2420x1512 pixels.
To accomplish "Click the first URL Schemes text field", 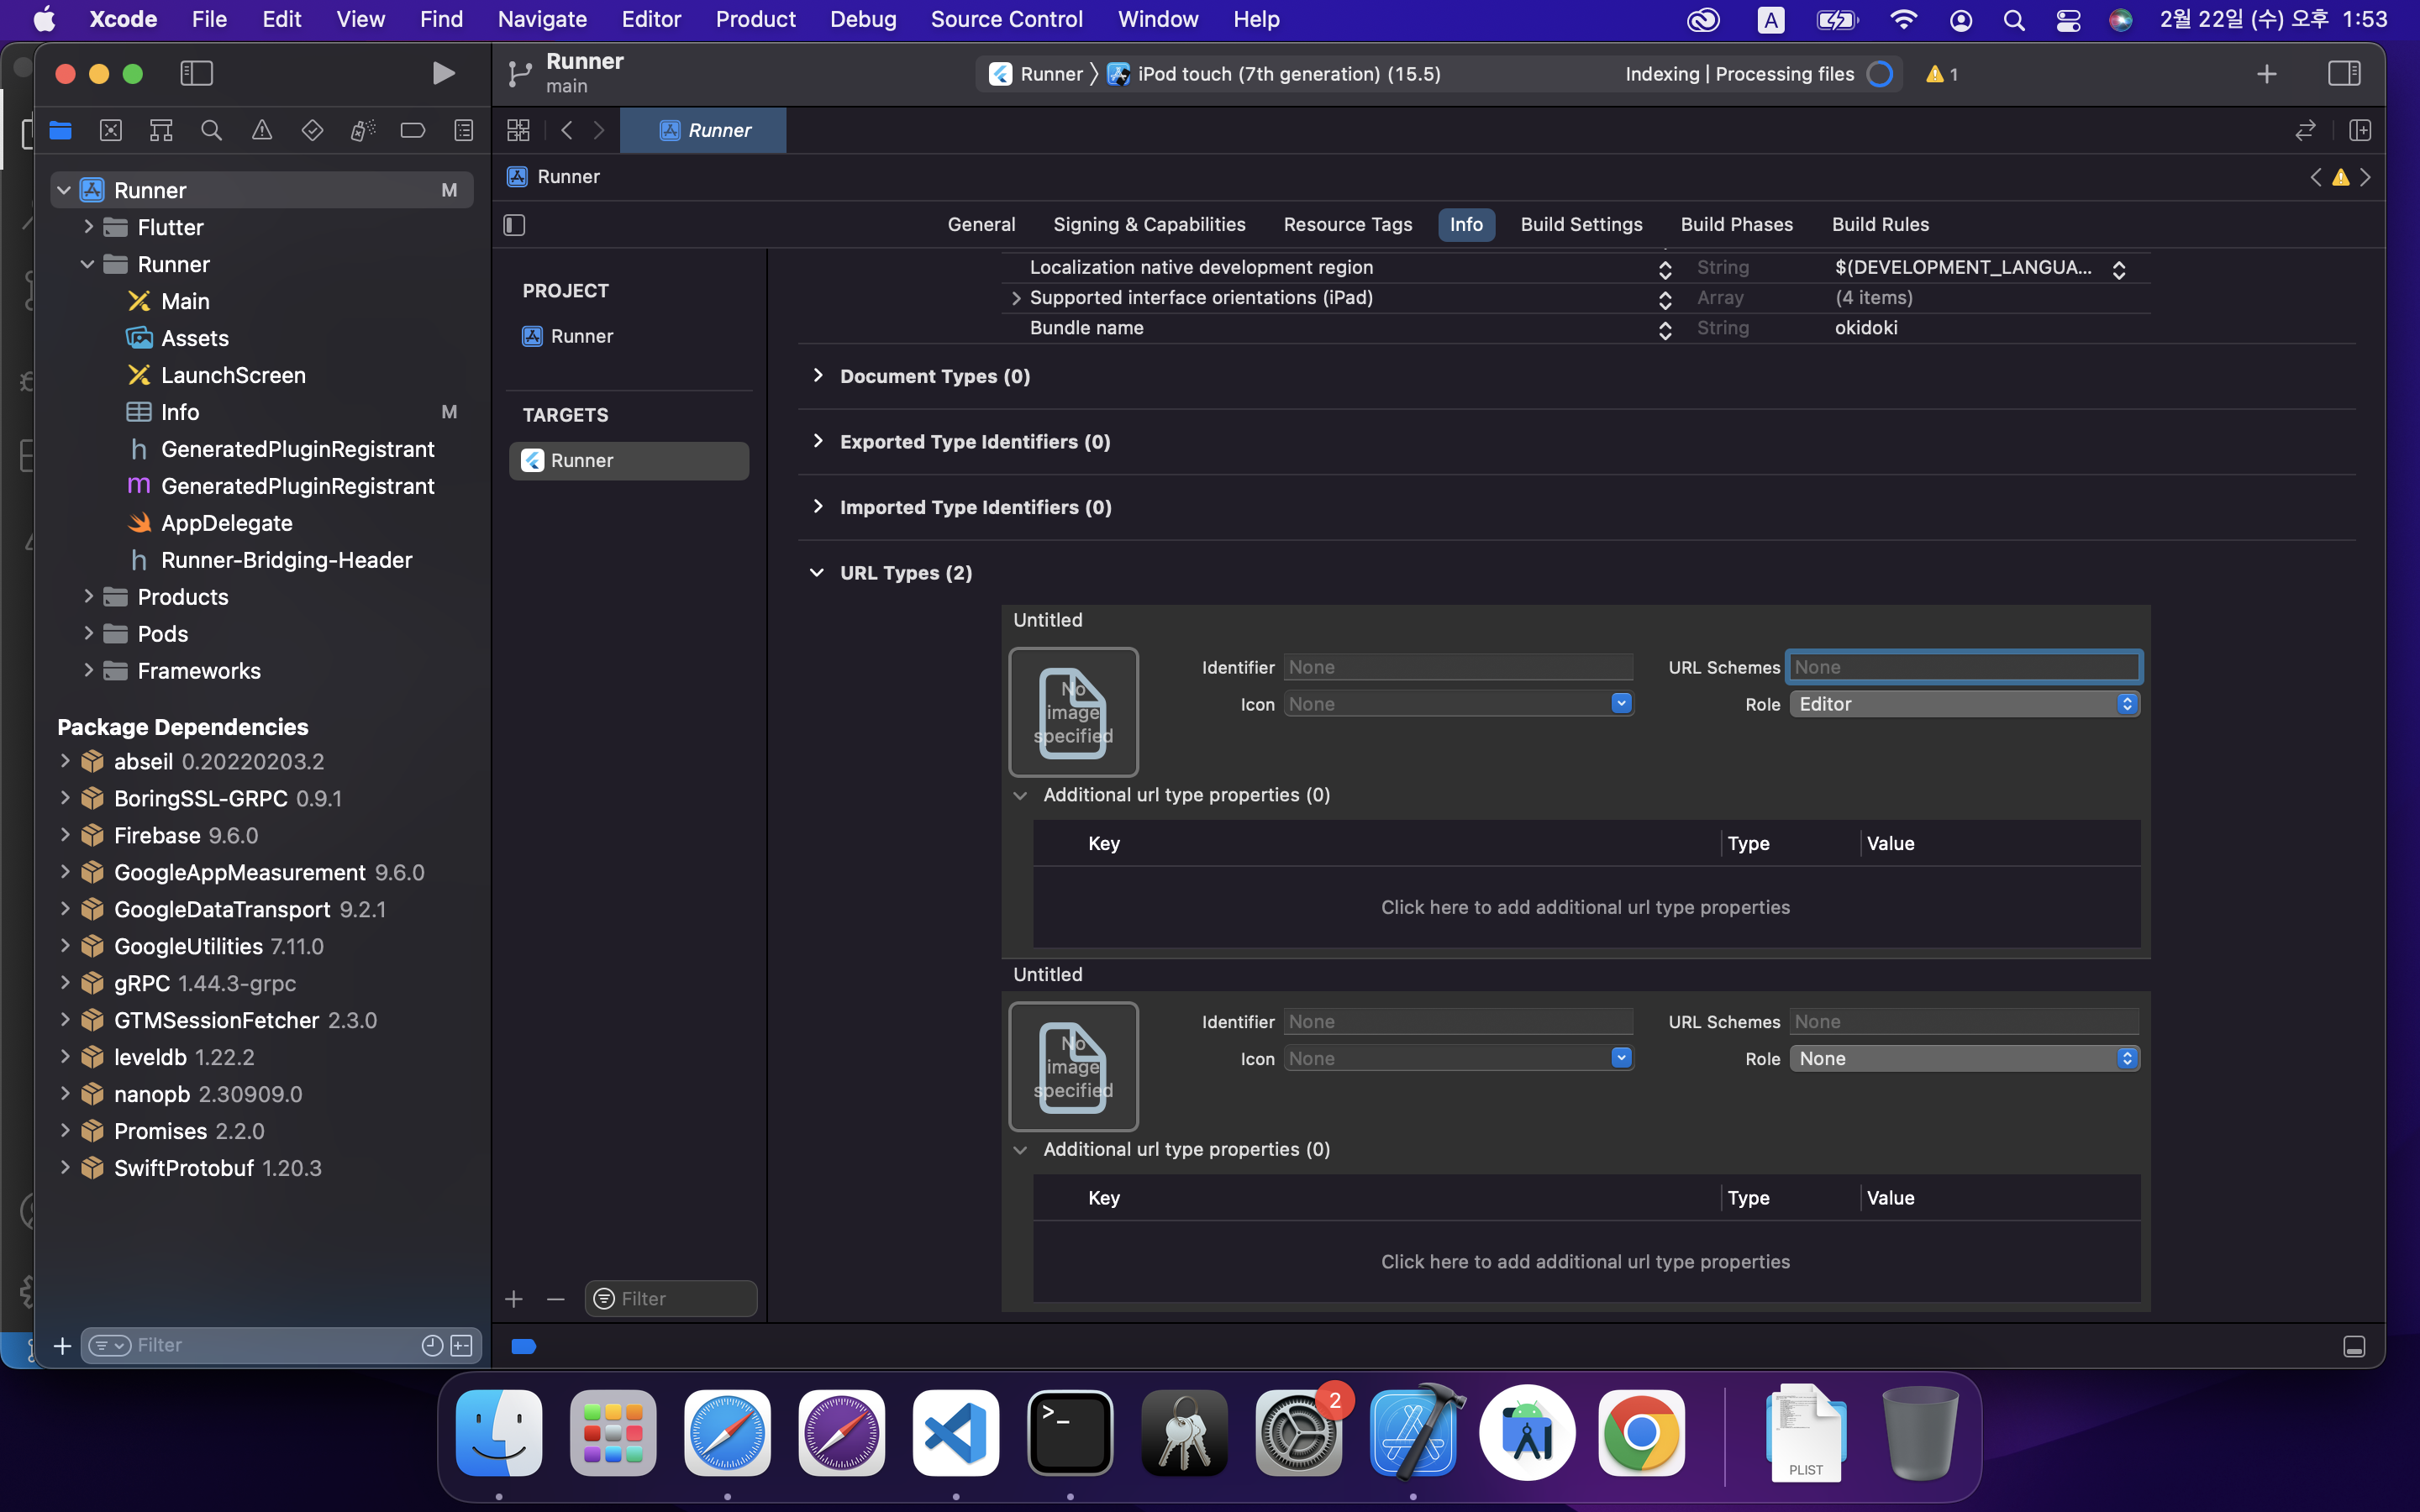I will coord(1963,667).
